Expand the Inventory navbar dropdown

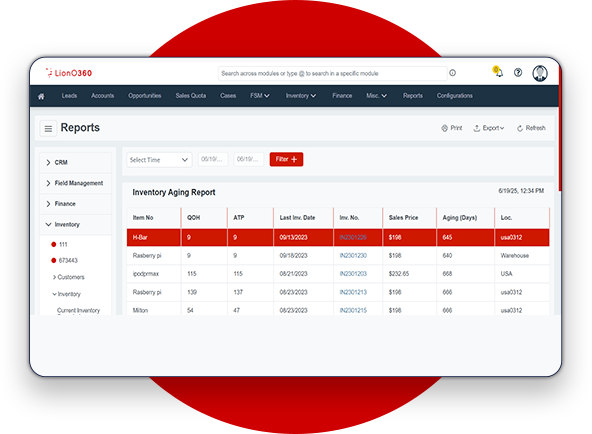[301, 96]
